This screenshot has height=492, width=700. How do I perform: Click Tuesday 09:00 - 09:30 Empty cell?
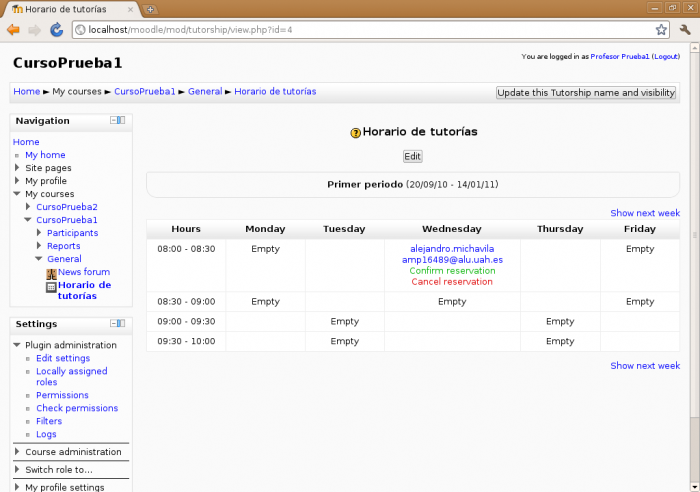pos(344,321)
